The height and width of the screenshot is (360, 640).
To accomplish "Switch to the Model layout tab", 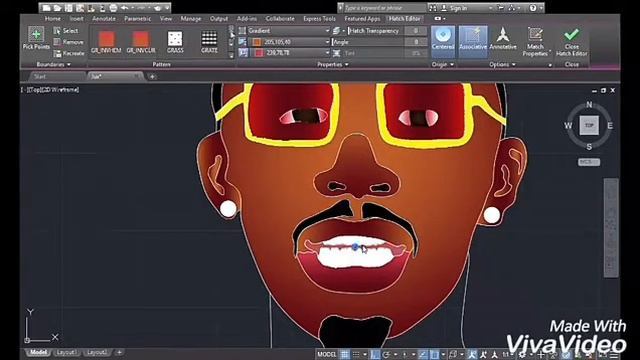I will [x=38, y=352].
